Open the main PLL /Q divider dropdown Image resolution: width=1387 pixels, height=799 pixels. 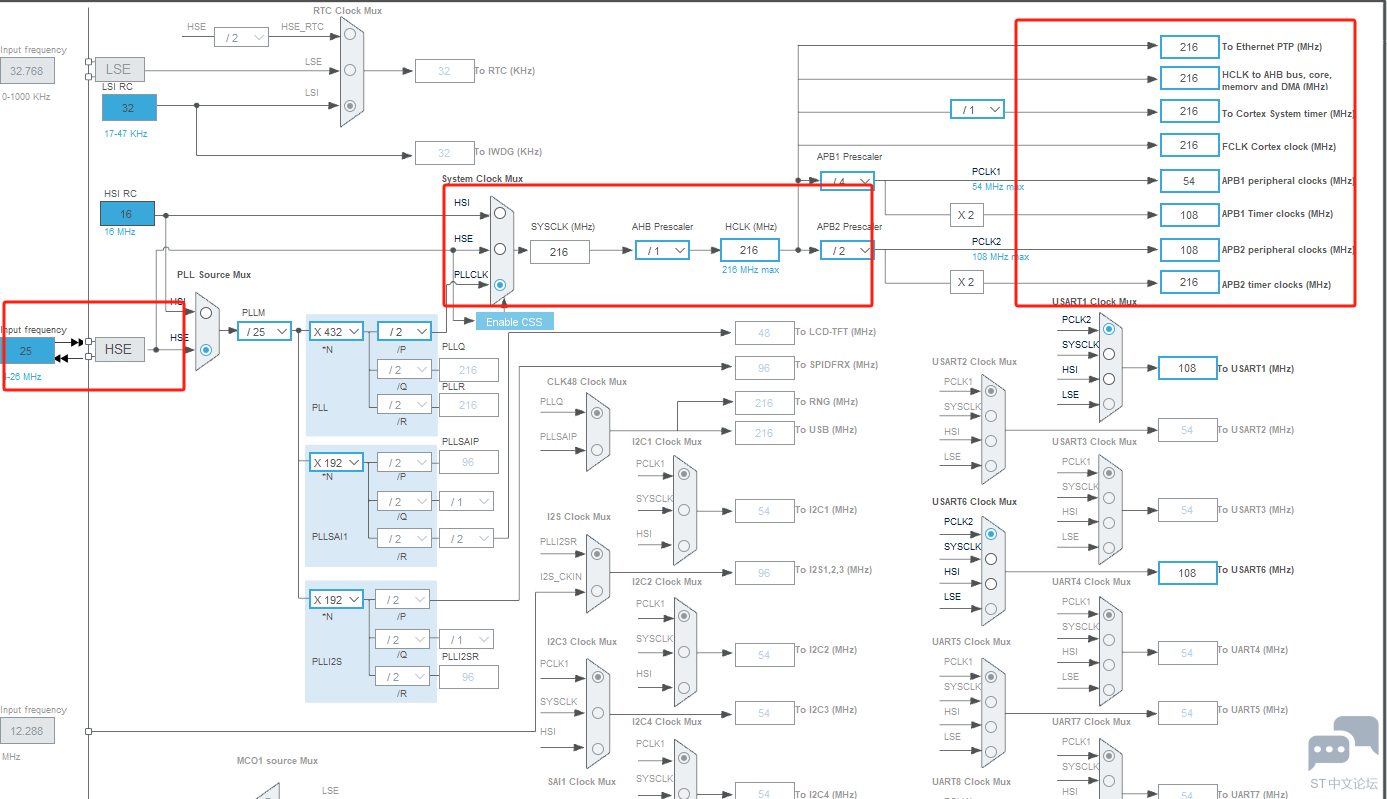[x=404, y=370]
